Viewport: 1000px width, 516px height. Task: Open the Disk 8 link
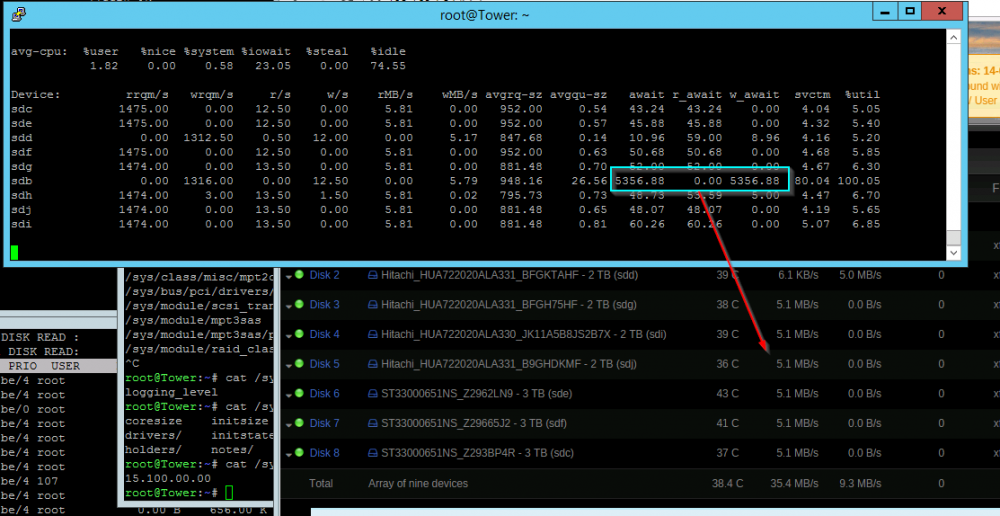pos(325,453)
